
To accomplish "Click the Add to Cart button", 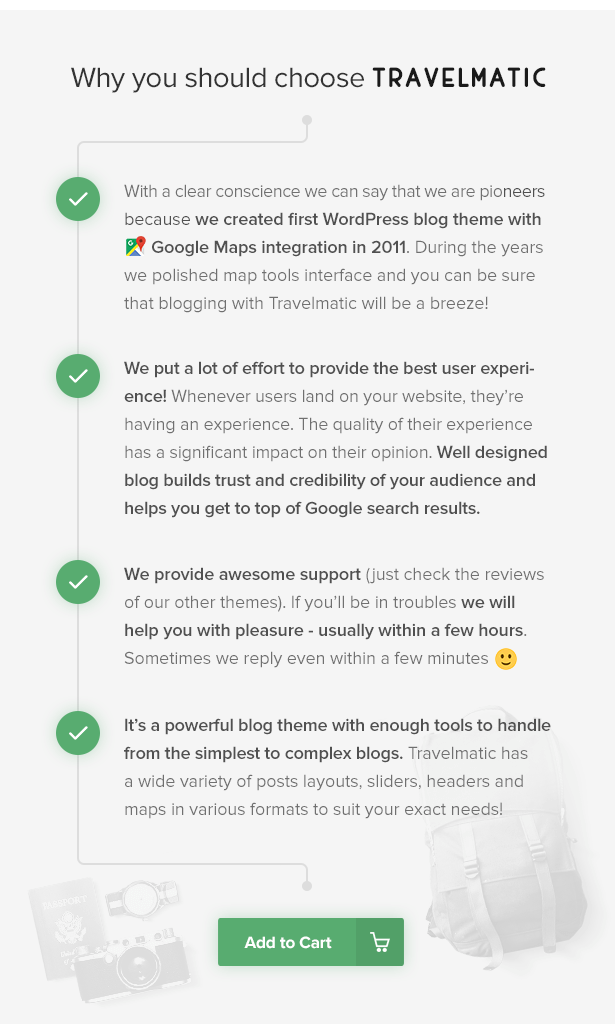I will 311,942.
